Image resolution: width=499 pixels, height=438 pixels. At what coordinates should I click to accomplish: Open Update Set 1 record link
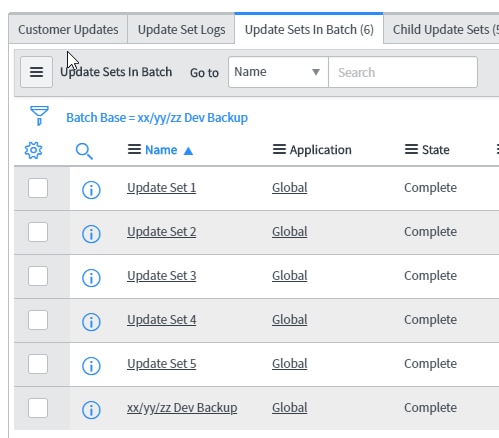tap(162, 188)
